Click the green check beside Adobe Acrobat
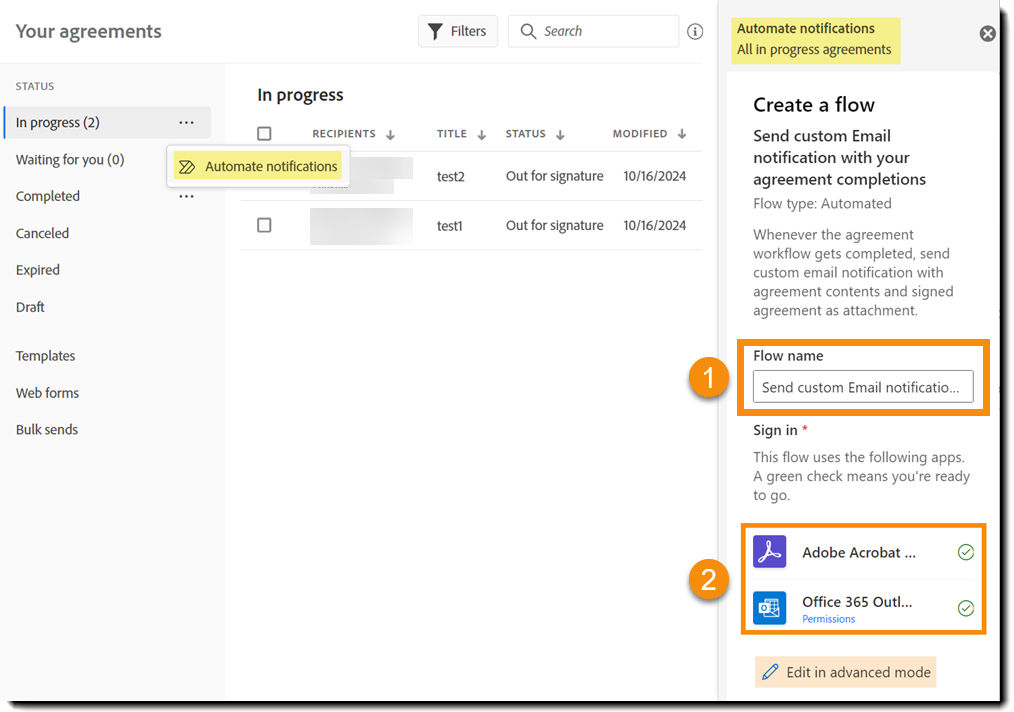 point(966,551)
